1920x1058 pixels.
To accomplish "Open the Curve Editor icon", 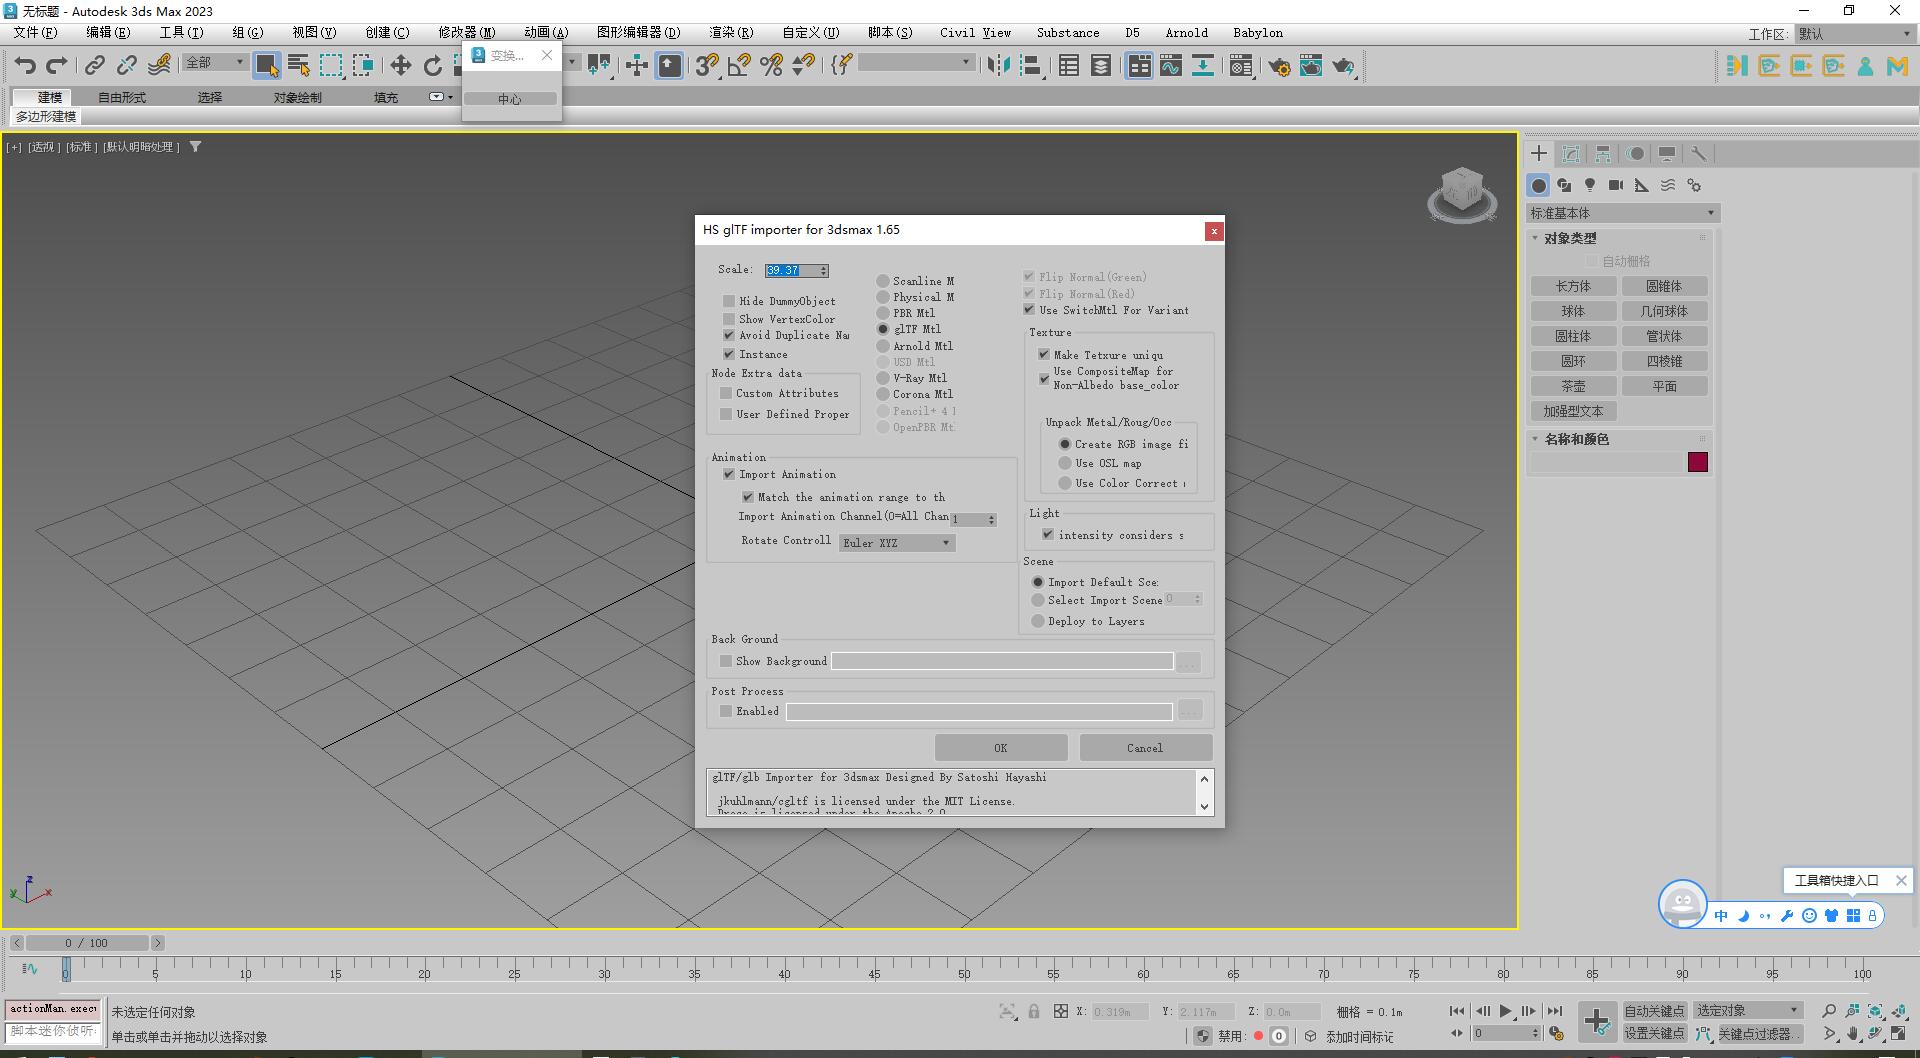I will click(x=1171, y=66).
